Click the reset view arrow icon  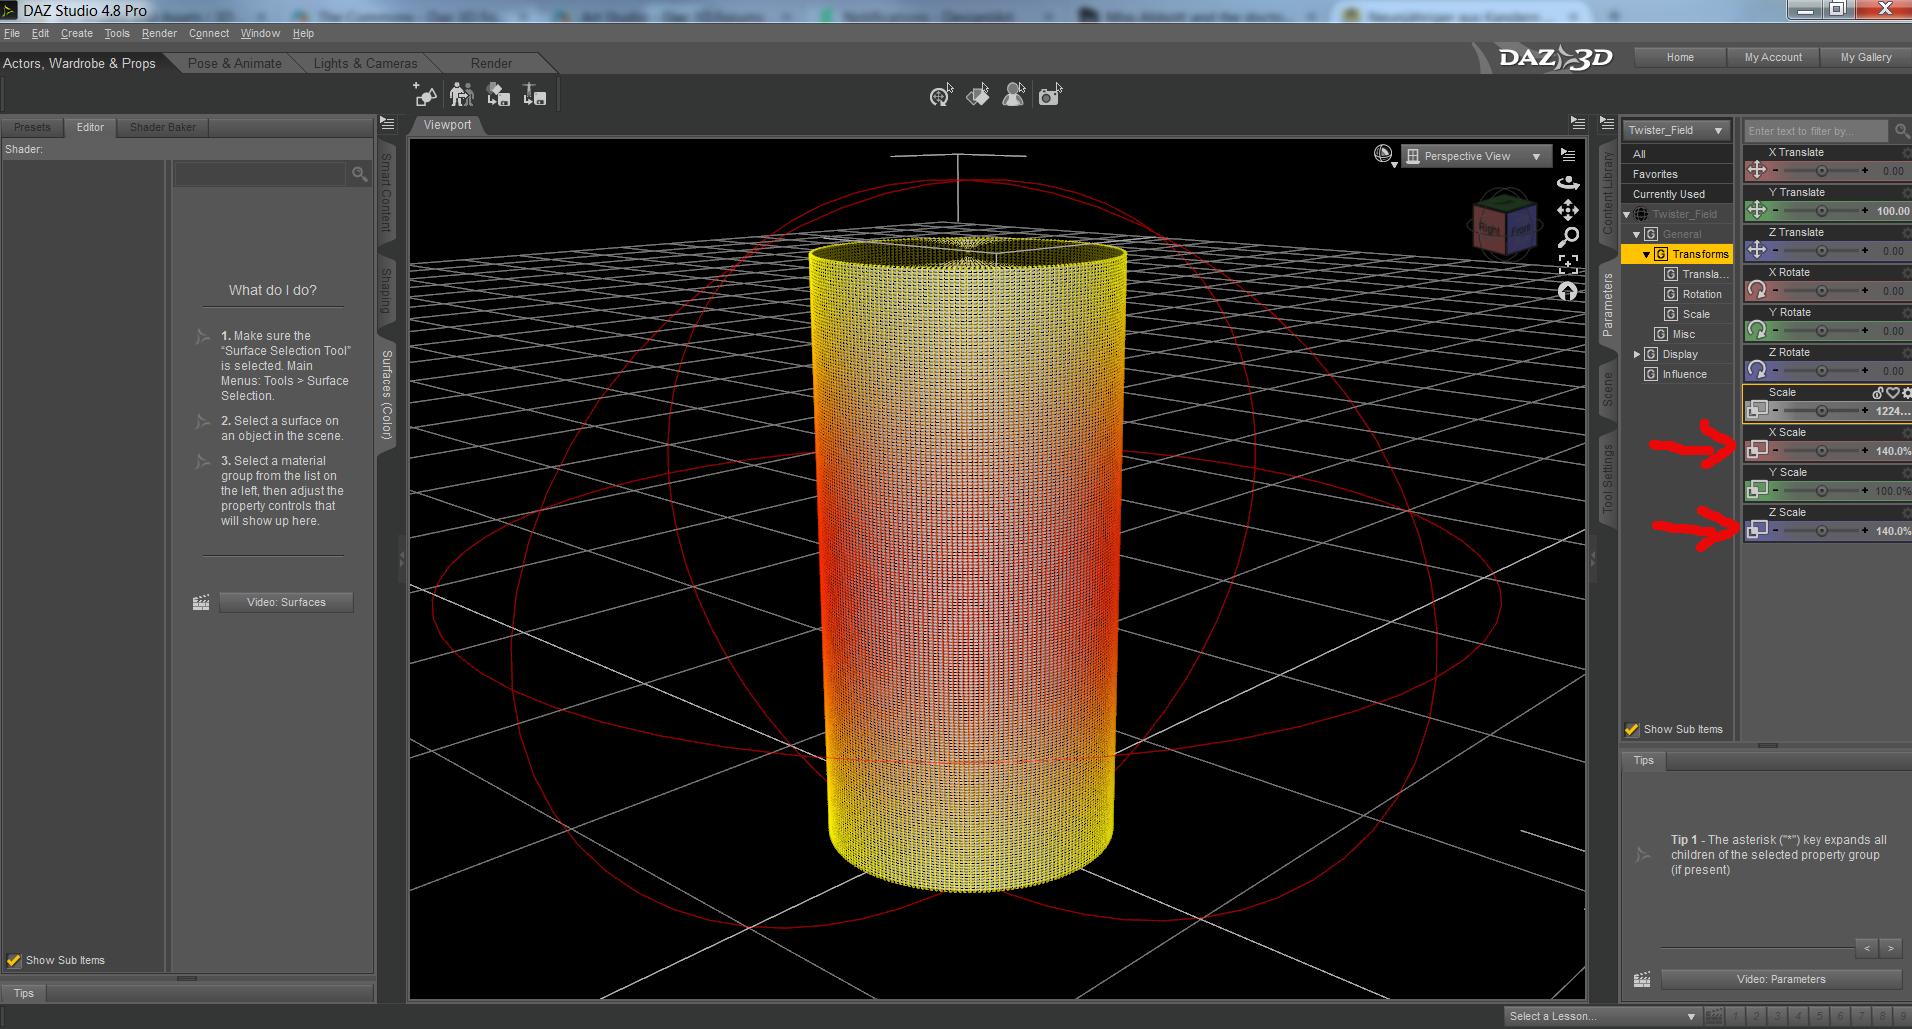(x=1567, y=291)
